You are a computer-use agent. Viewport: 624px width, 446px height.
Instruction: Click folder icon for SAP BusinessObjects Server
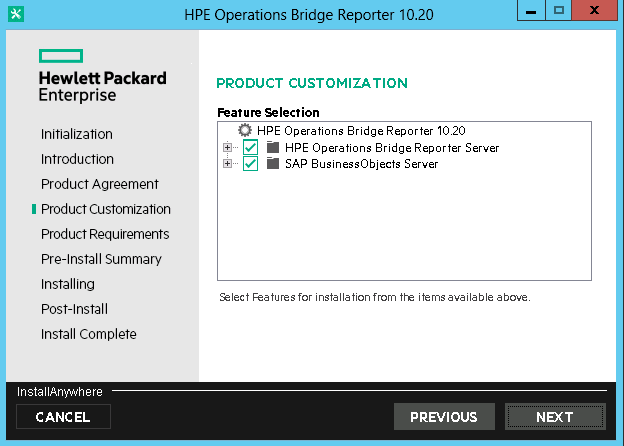click(273, 164)
